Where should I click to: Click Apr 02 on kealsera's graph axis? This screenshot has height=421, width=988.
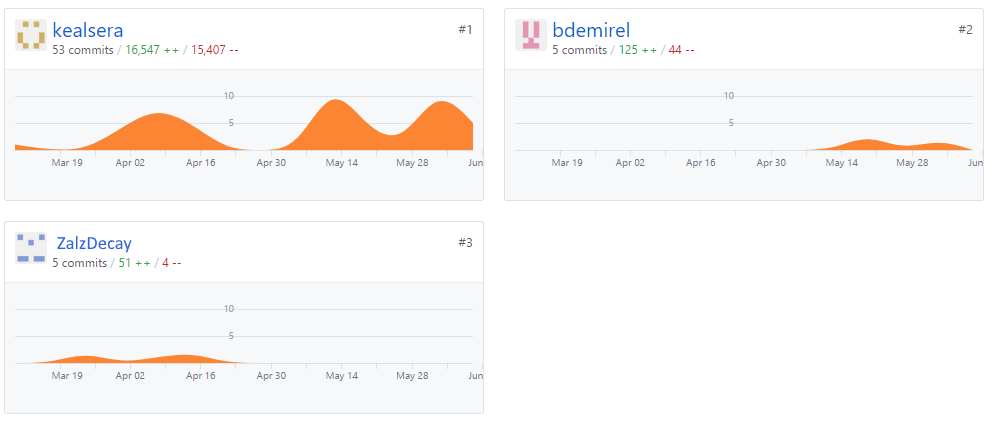click(x=130, y=163)
